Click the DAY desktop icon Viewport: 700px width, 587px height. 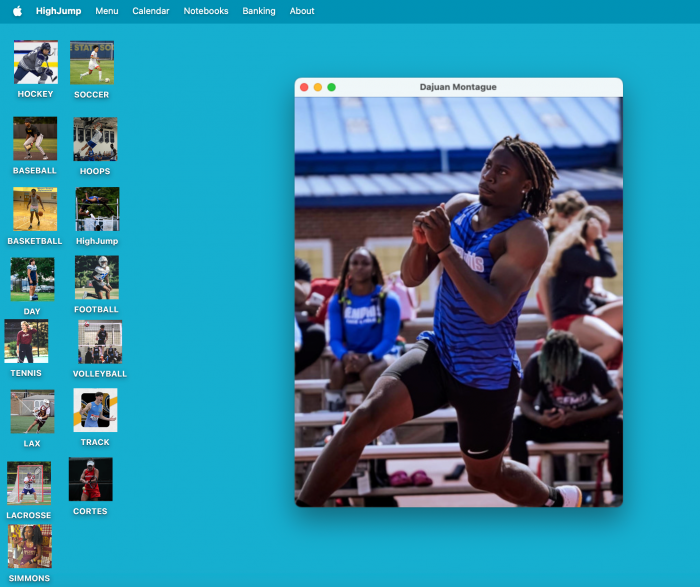tap(32, 279)
